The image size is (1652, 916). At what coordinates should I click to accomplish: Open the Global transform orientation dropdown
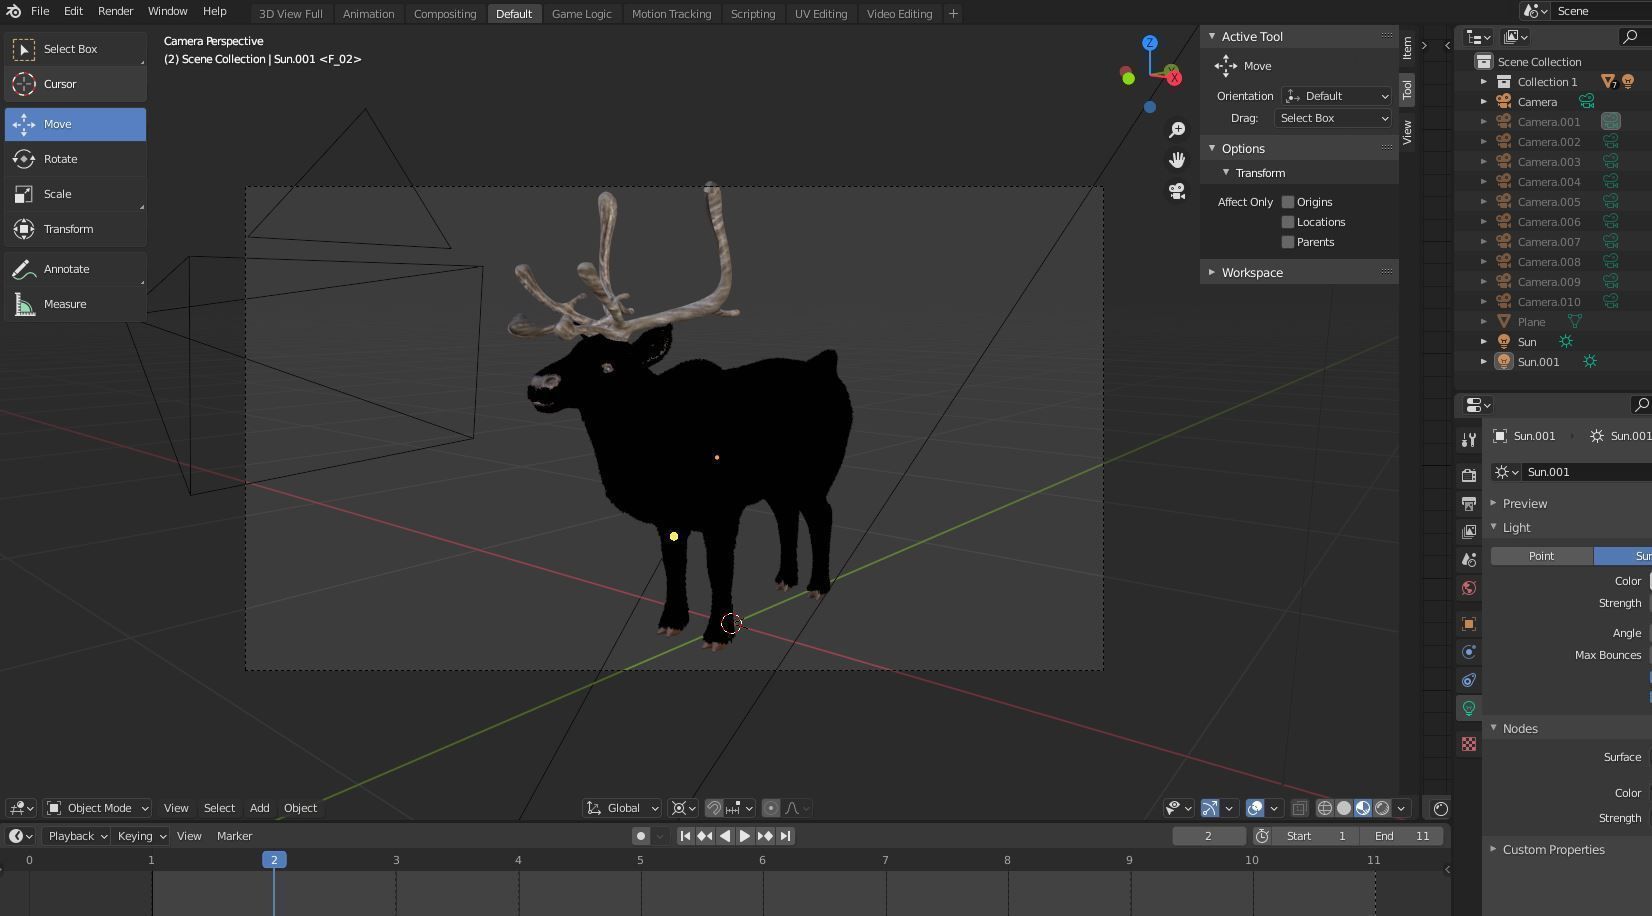[623, 808]
